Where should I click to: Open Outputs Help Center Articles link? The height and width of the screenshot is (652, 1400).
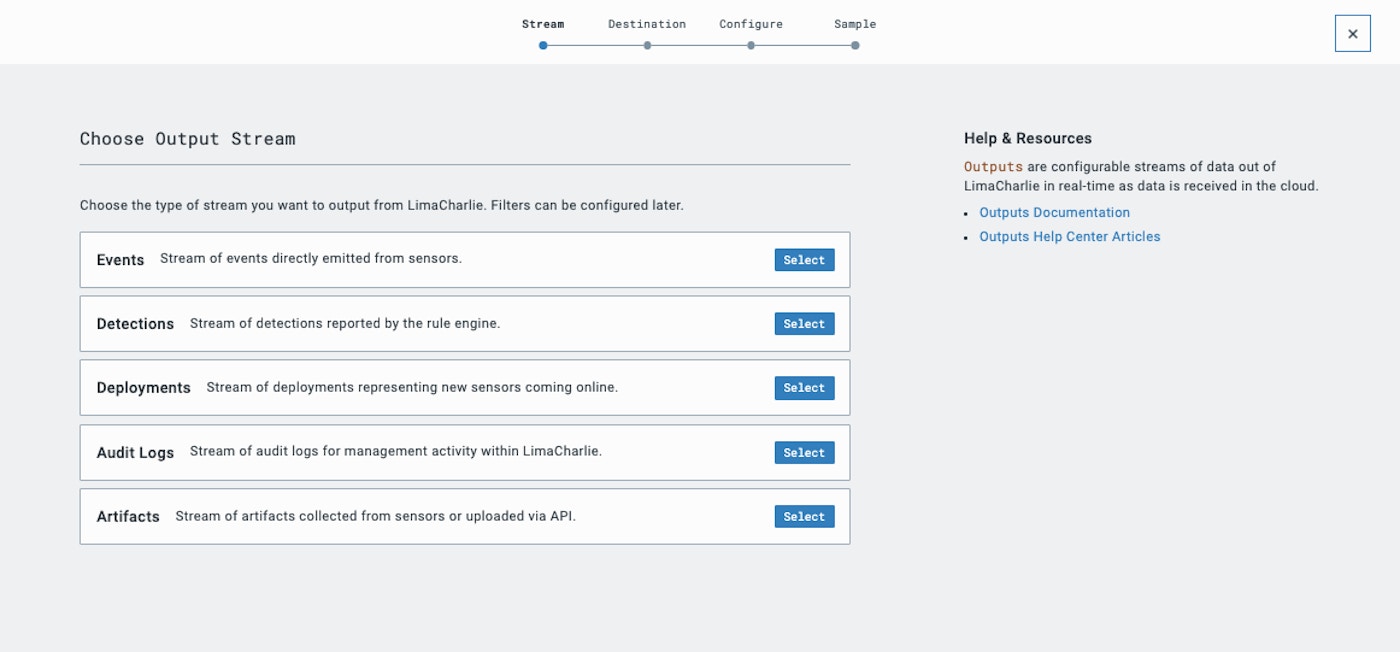[x=1069, y=237]
